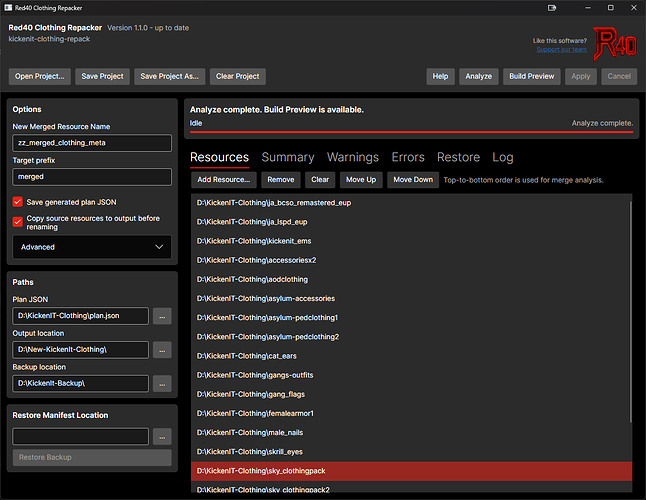Browse for the Restore Manifest Location

tap(162, 437)
